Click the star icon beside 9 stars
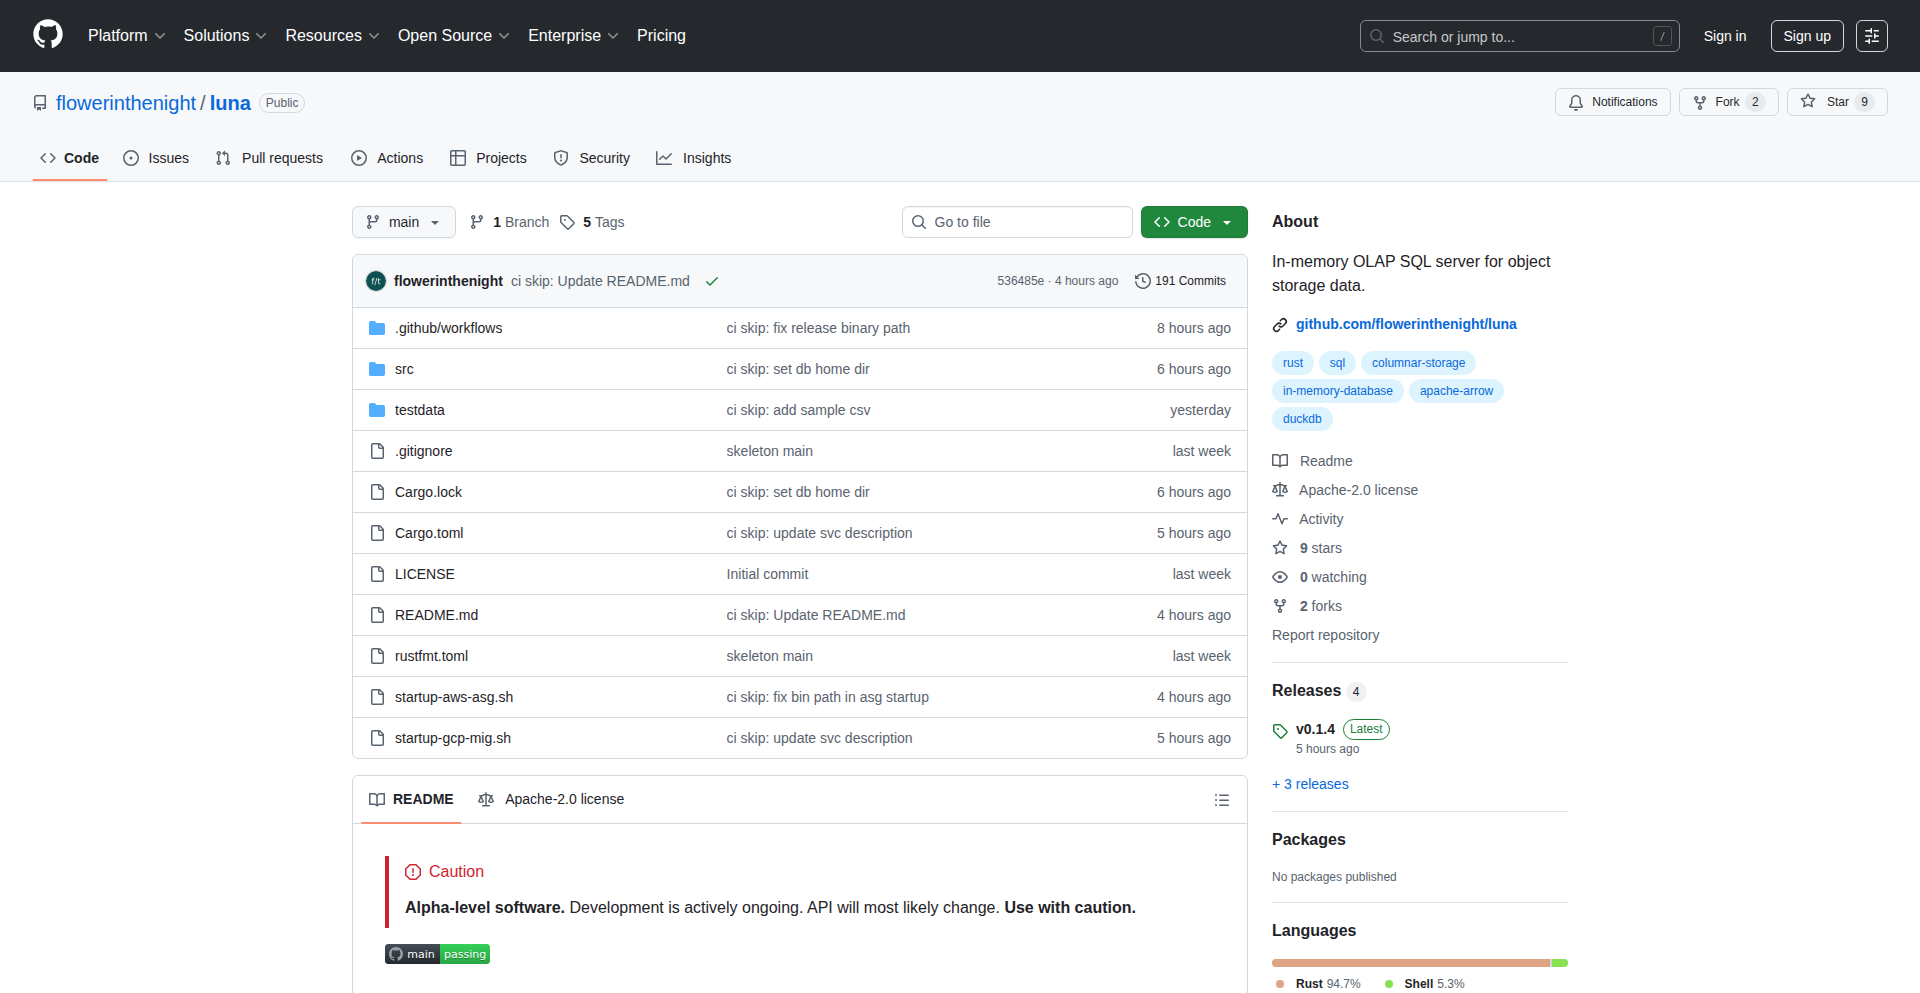 pyautogui.click(x=1280, y=548)
